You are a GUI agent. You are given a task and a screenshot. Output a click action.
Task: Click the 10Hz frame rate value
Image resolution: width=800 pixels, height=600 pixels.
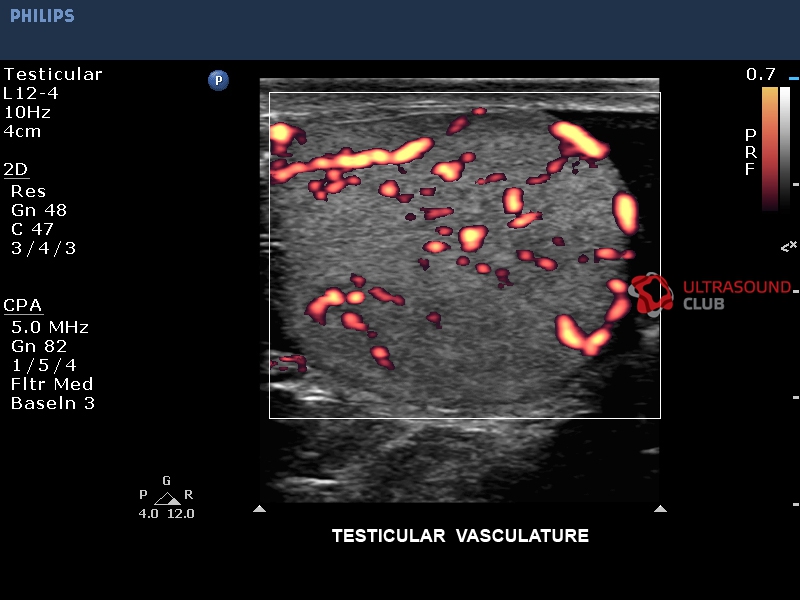tap(27, 112)
